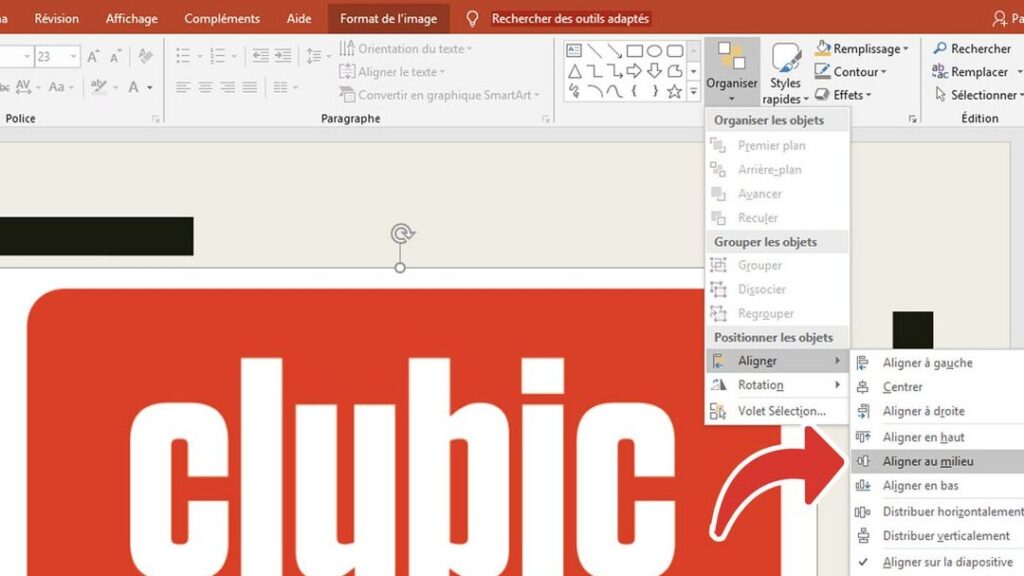
Task: Click the decrease font size icon
Action: 116,57
